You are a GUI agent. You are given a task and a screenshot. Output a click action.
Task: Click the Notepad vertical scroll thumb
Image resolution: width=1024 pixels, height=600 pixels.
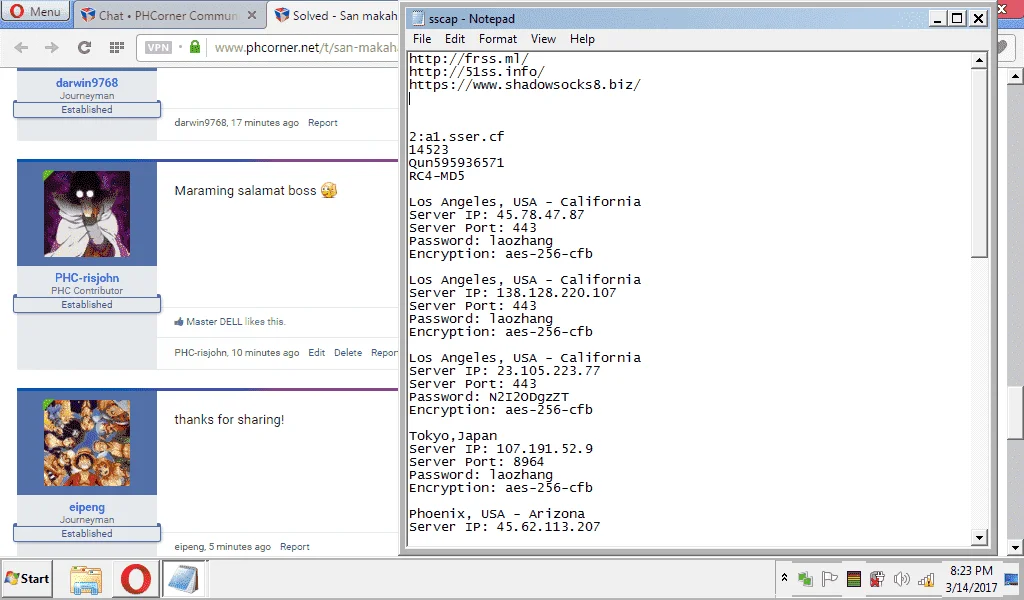click(x=979, y=163)
